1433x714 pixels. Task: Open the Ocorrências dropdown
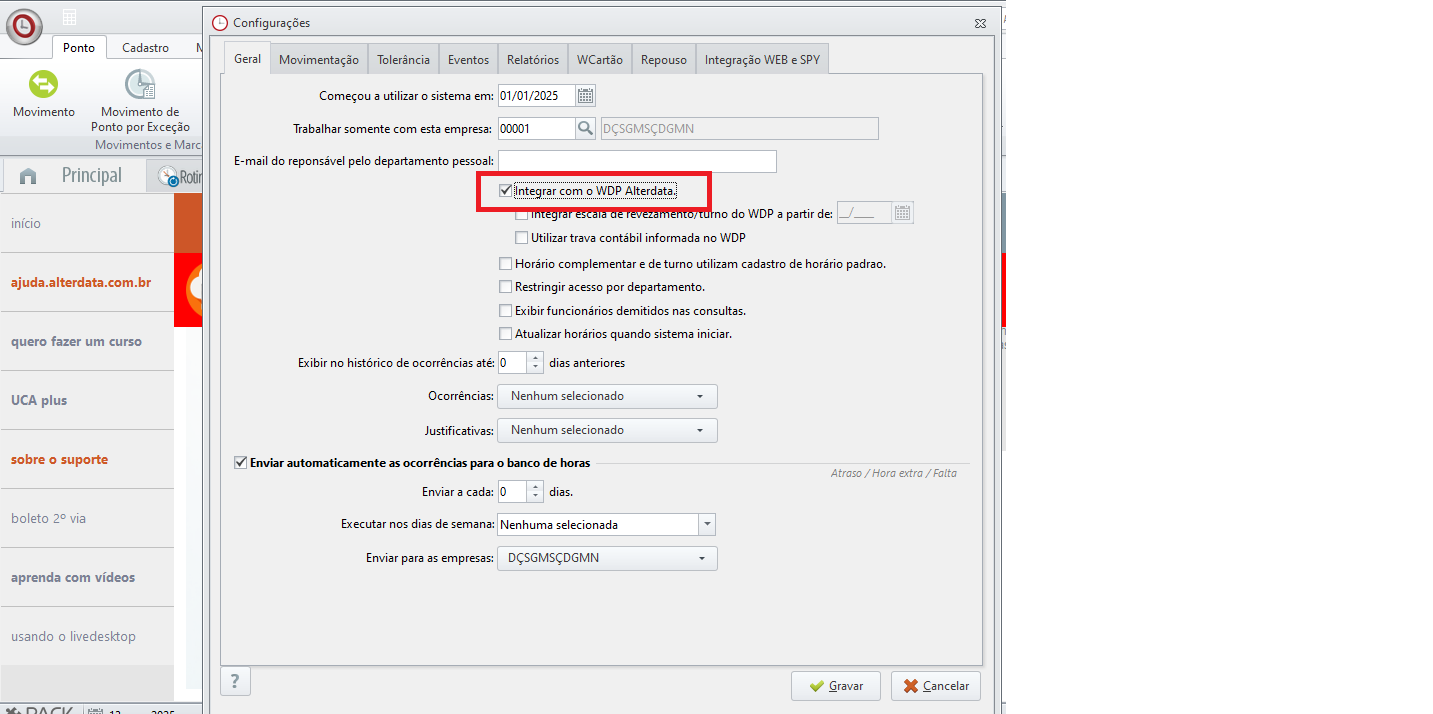point(607,396)
